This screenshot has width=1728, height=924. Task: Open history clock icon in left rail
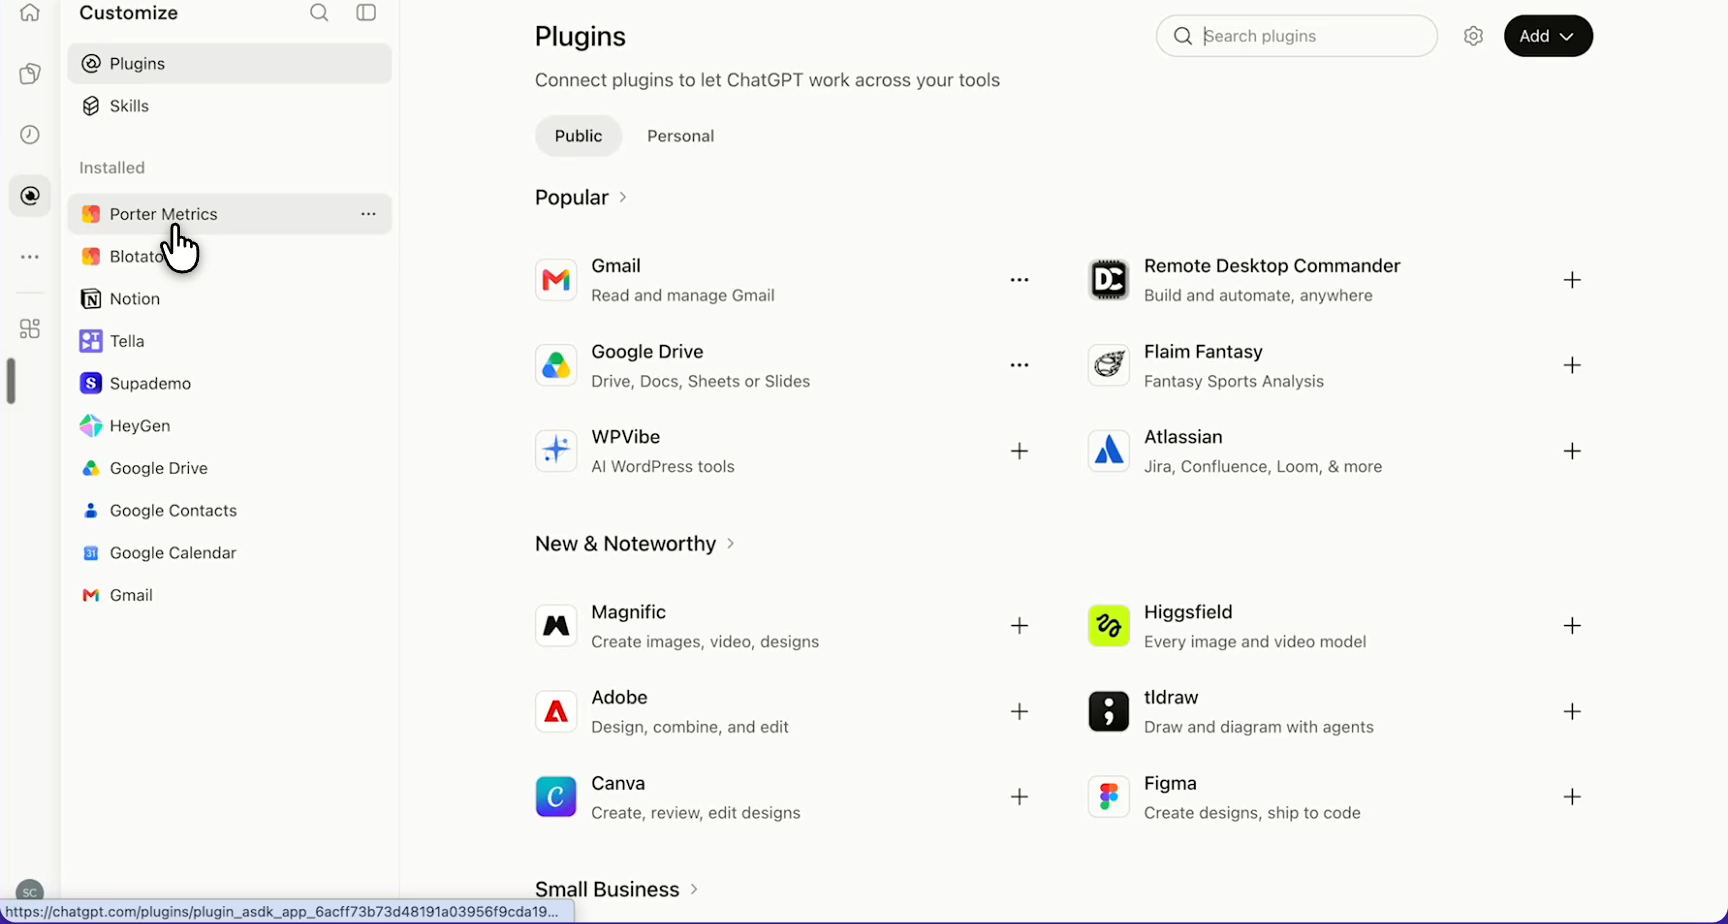30,135
